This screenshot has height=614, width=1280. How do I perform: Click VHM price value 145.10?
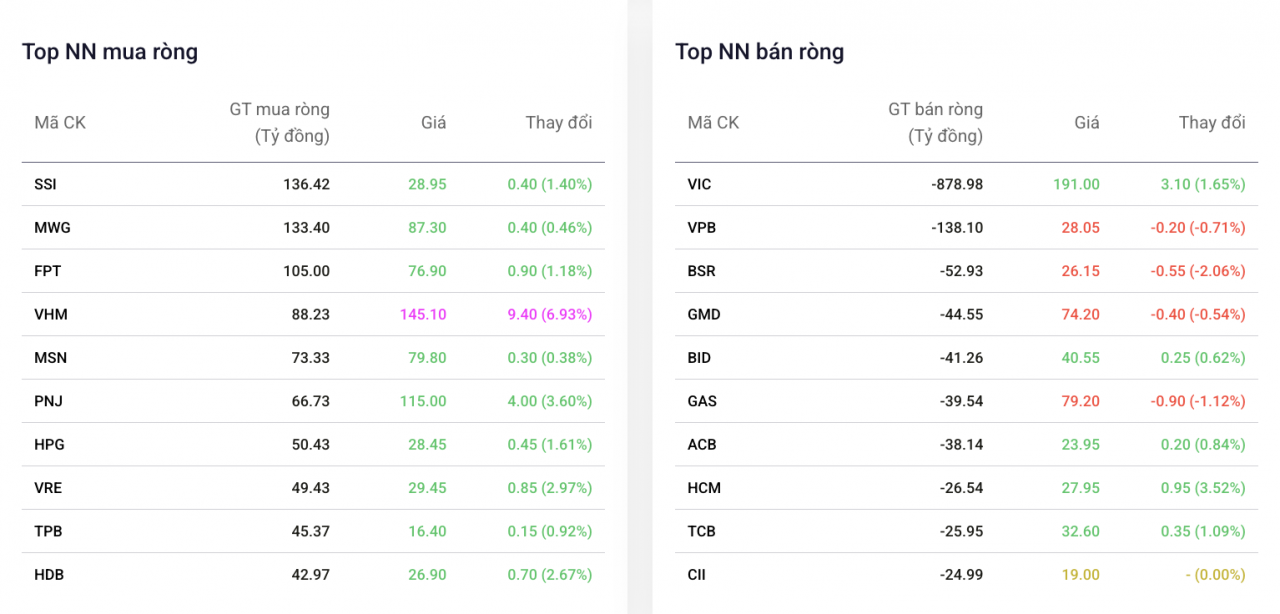[x=423, y=314]
